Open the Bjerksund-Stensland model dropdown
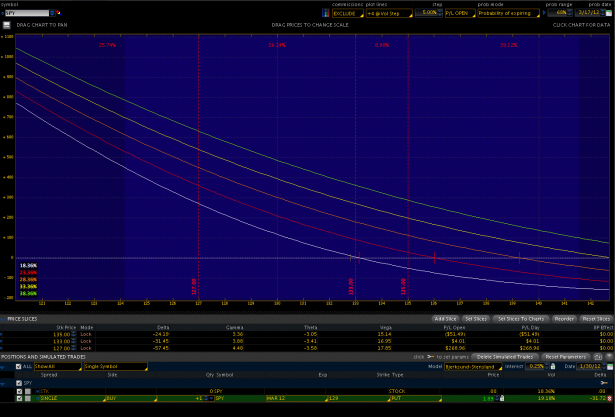The height and width of the screenshot is (417, 615). point(473,366)
